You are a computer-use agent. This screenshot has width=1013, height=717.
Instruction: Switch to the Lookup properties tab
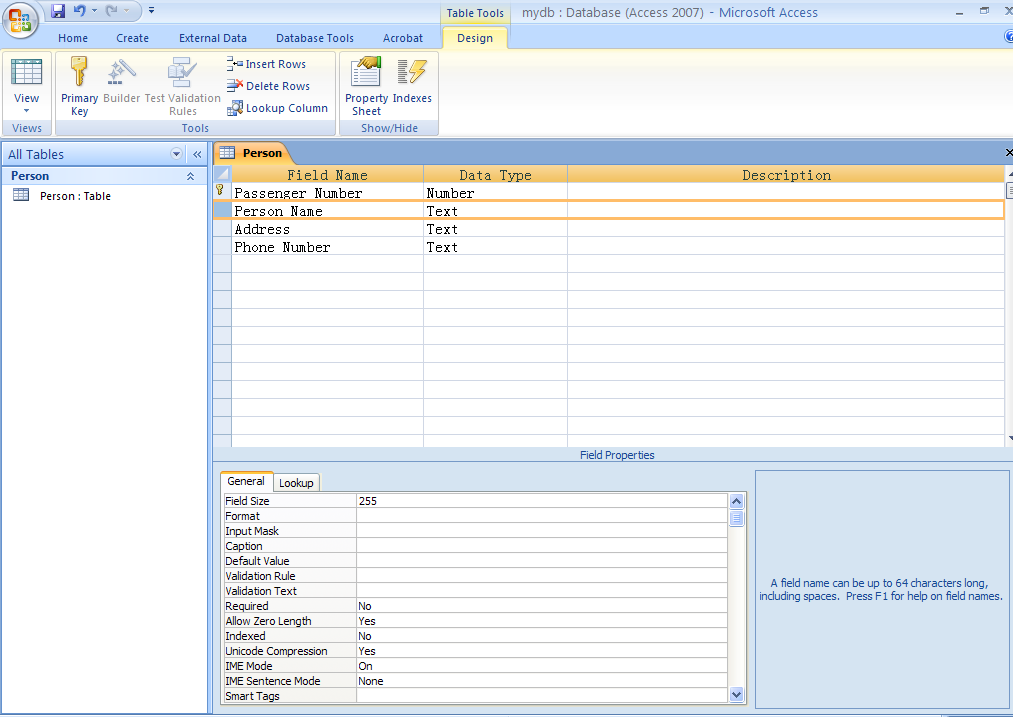pyautogui.click(x=296, y=483)
